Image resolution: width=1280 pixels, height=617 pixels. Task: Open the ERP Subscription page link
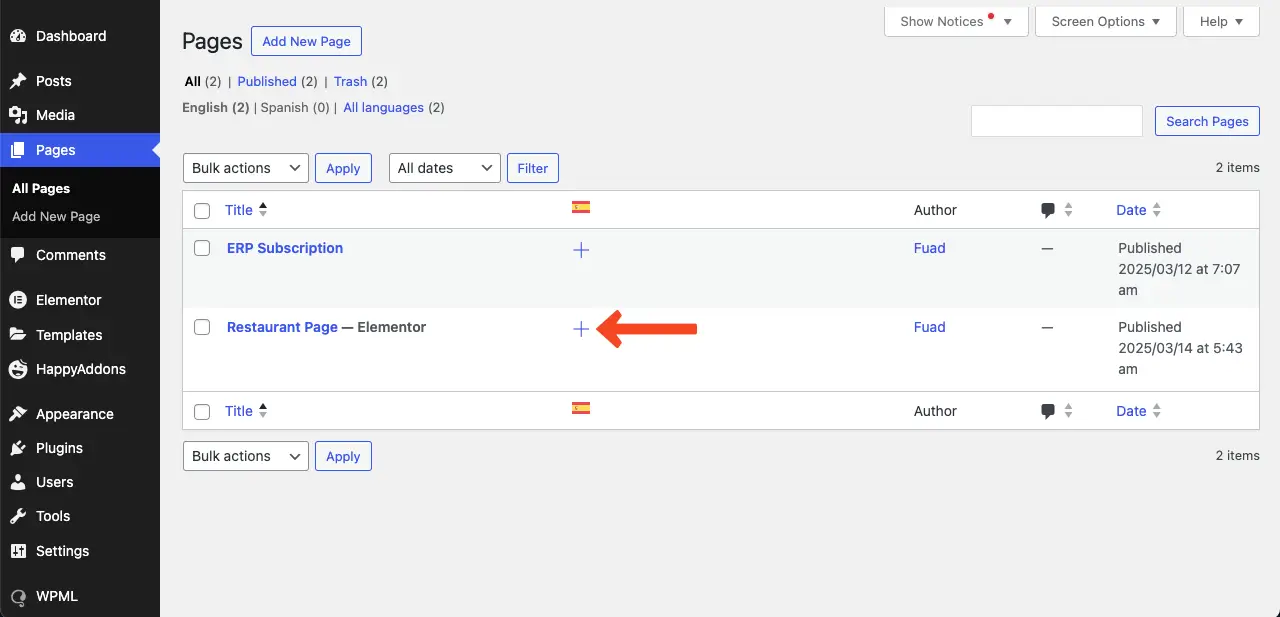point(285,248)
